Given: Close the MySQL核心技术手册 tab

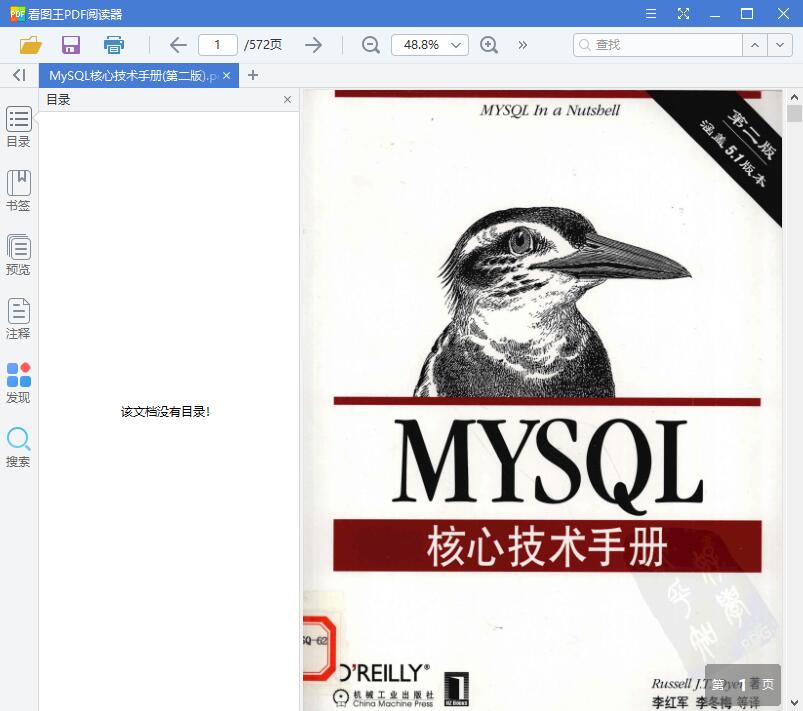Looking at the screenshot, I should tap(226, 76).
